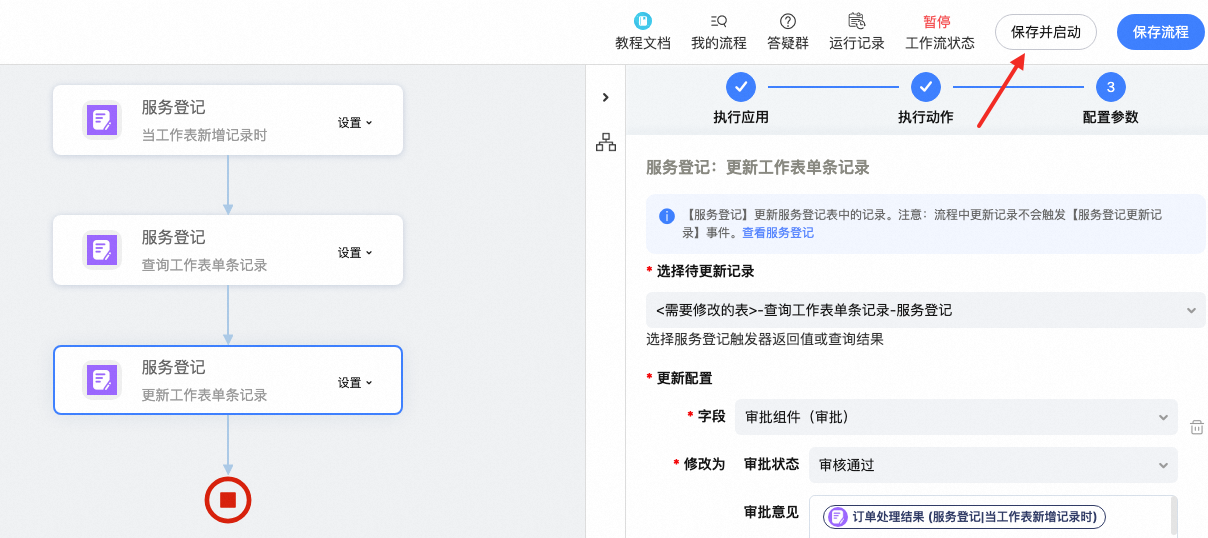Viewport: 1208px width, 538px height.
Task: Delete the 审批组件 field with trash icon
Action: (1196, 427)
